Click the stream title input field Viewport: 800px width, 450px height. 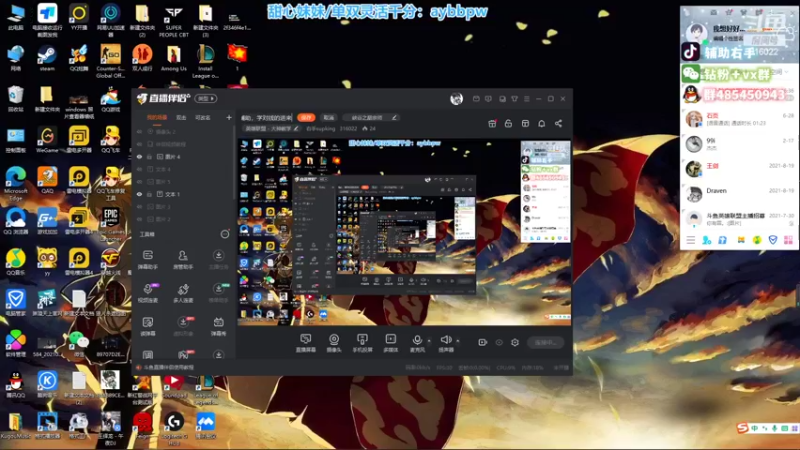tap(266, 117)
